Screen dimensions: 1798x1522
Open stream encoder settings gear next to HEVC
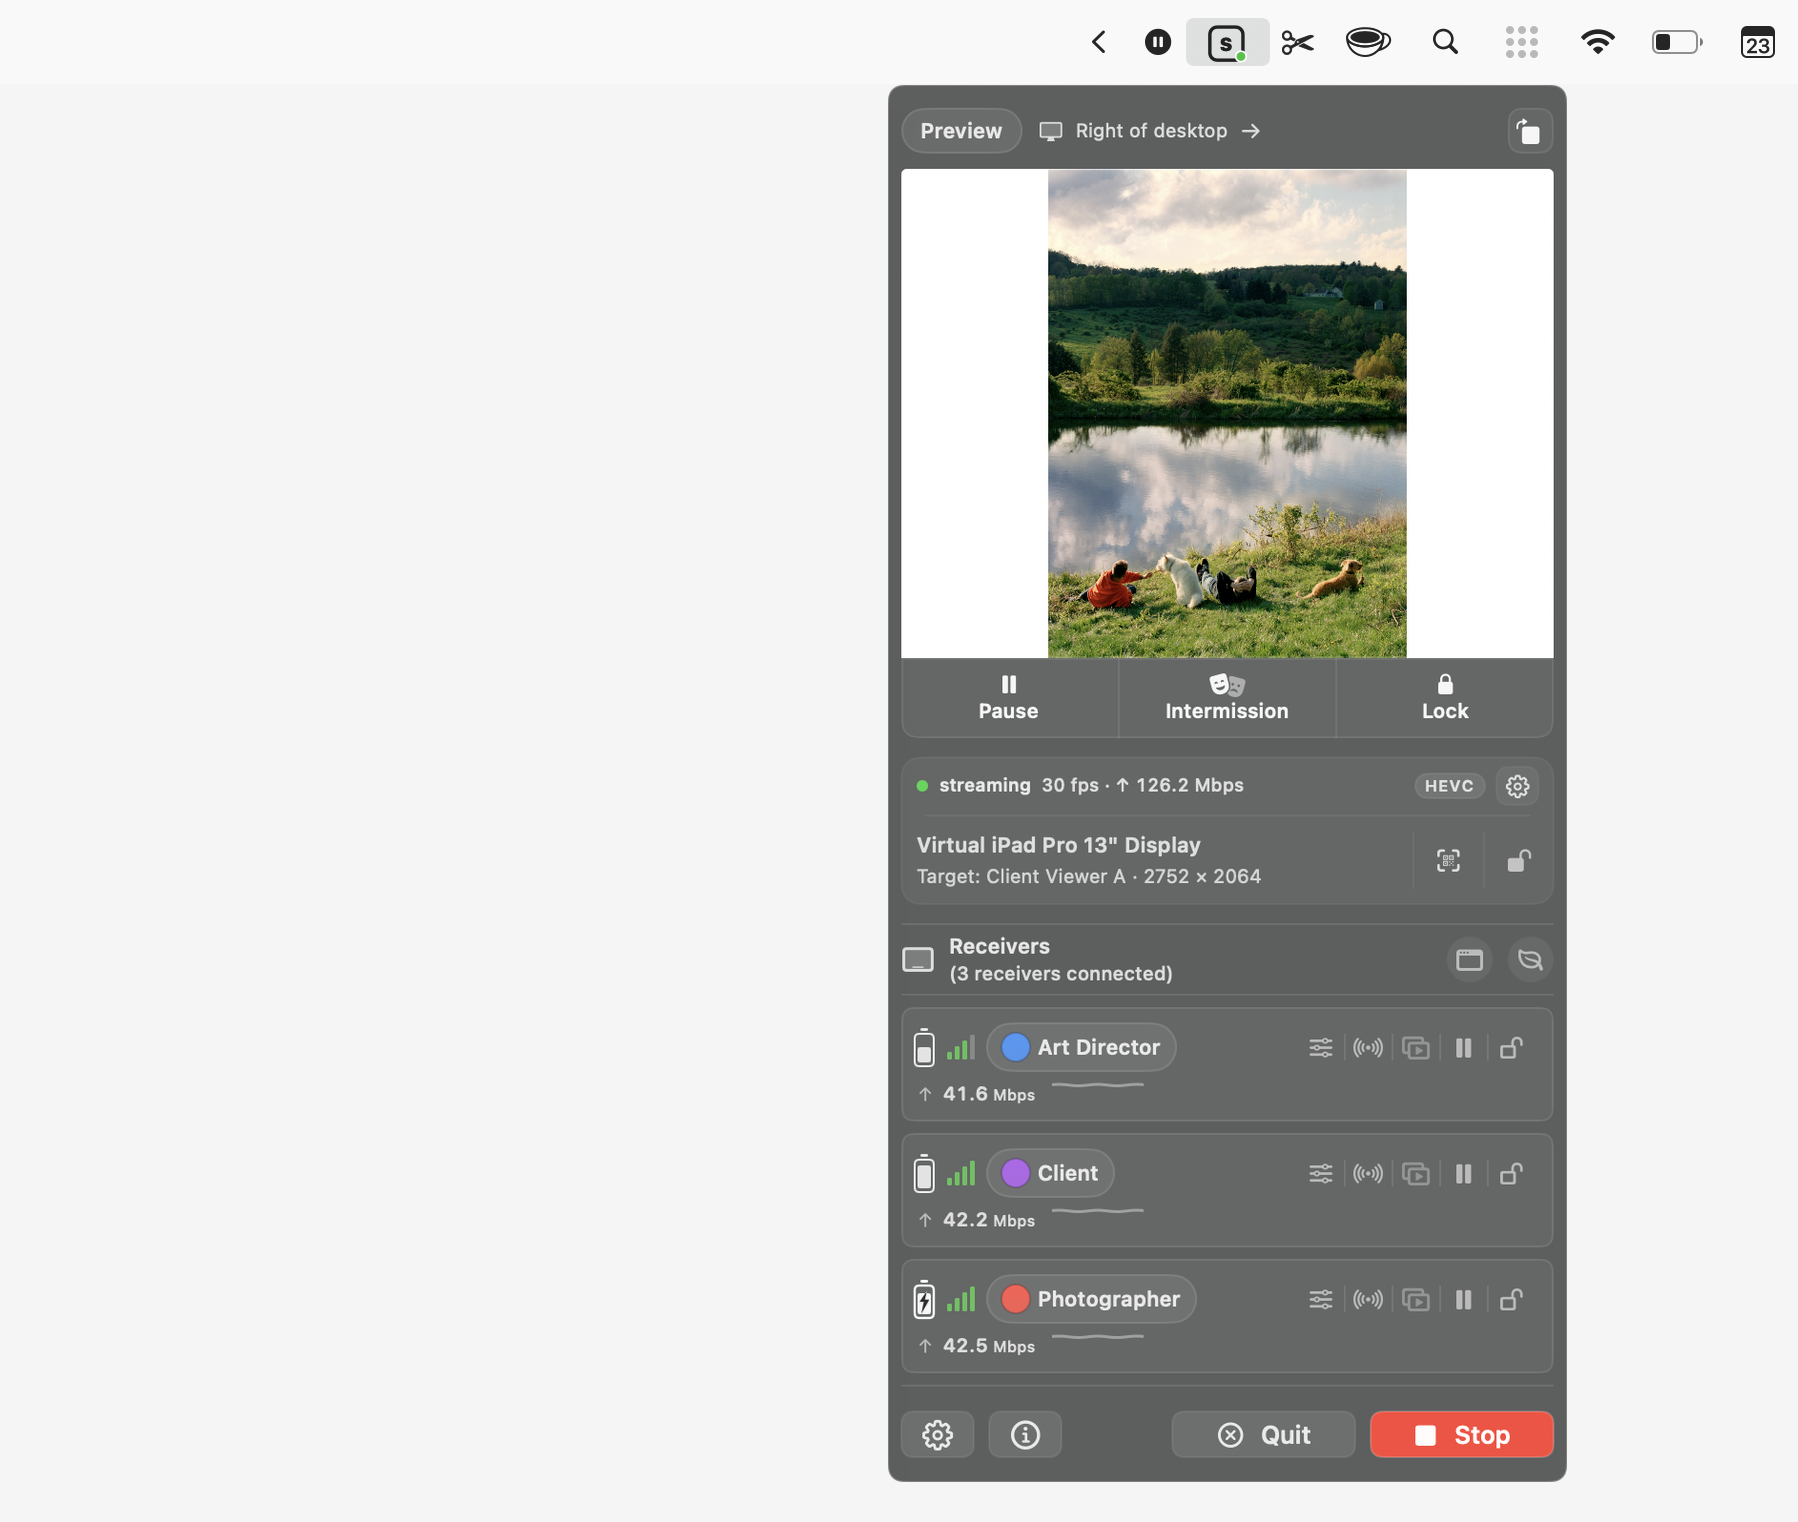[1517, 786]
